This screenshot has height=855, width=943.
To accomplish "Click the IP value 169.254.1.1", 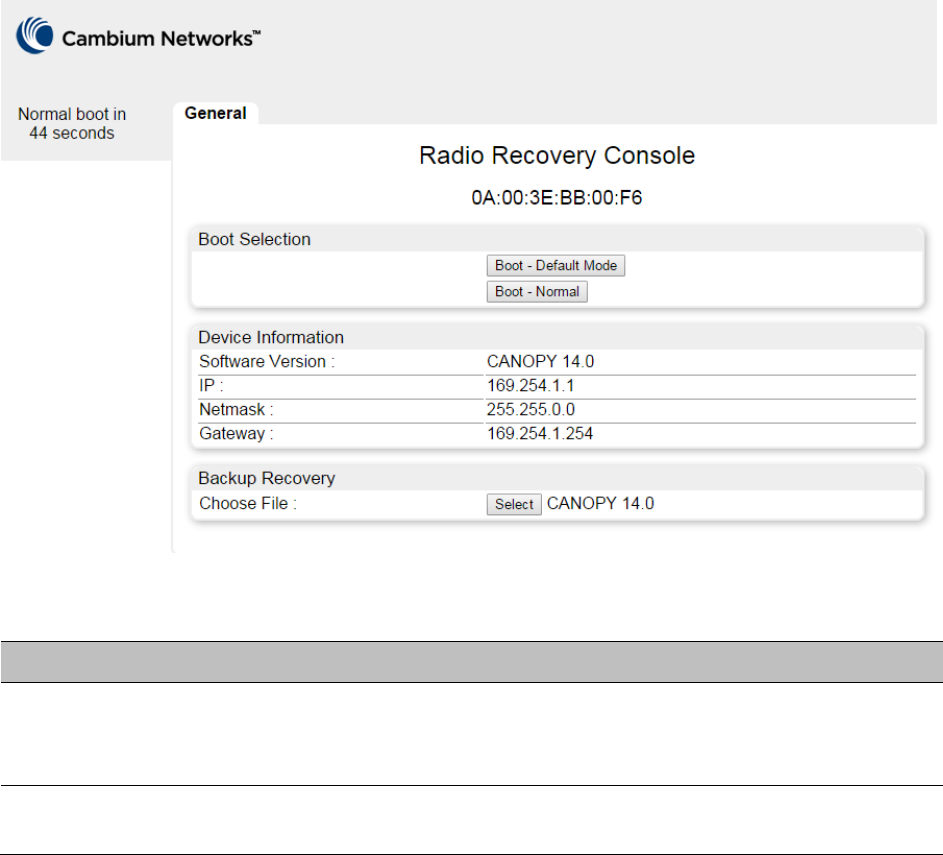I will [x=530, y=385].
